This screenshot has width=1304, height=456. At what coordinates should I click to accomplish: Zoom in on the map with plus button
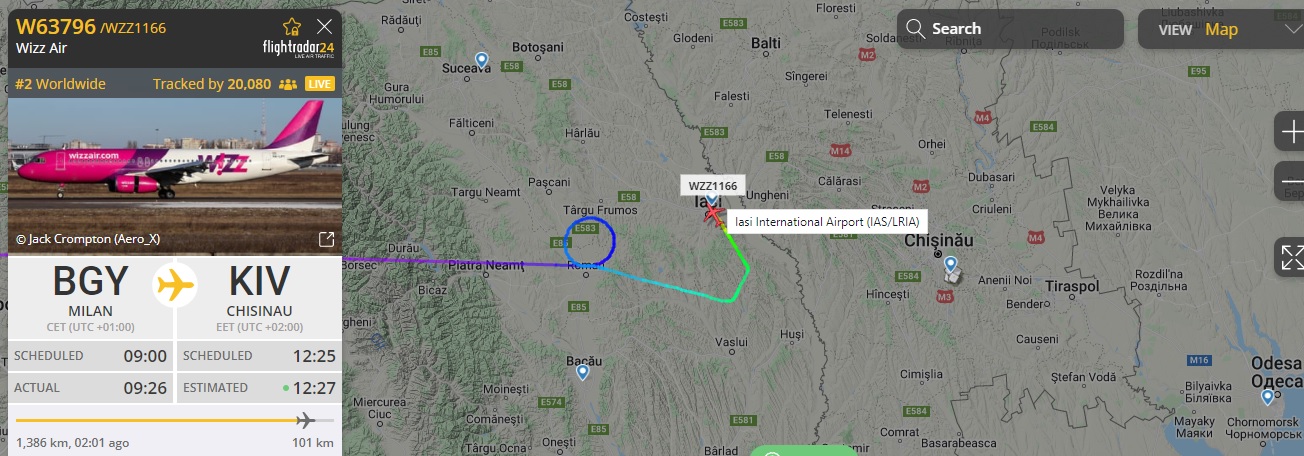tap(1292, 131)
